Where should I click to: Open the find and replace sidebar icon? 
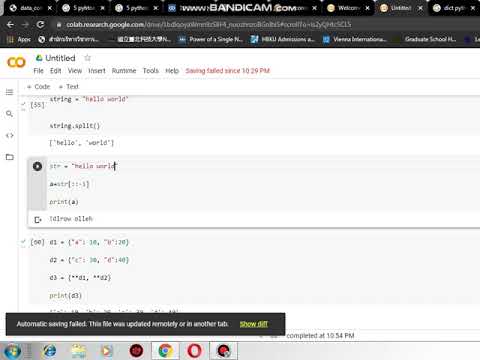coord(9,114)
